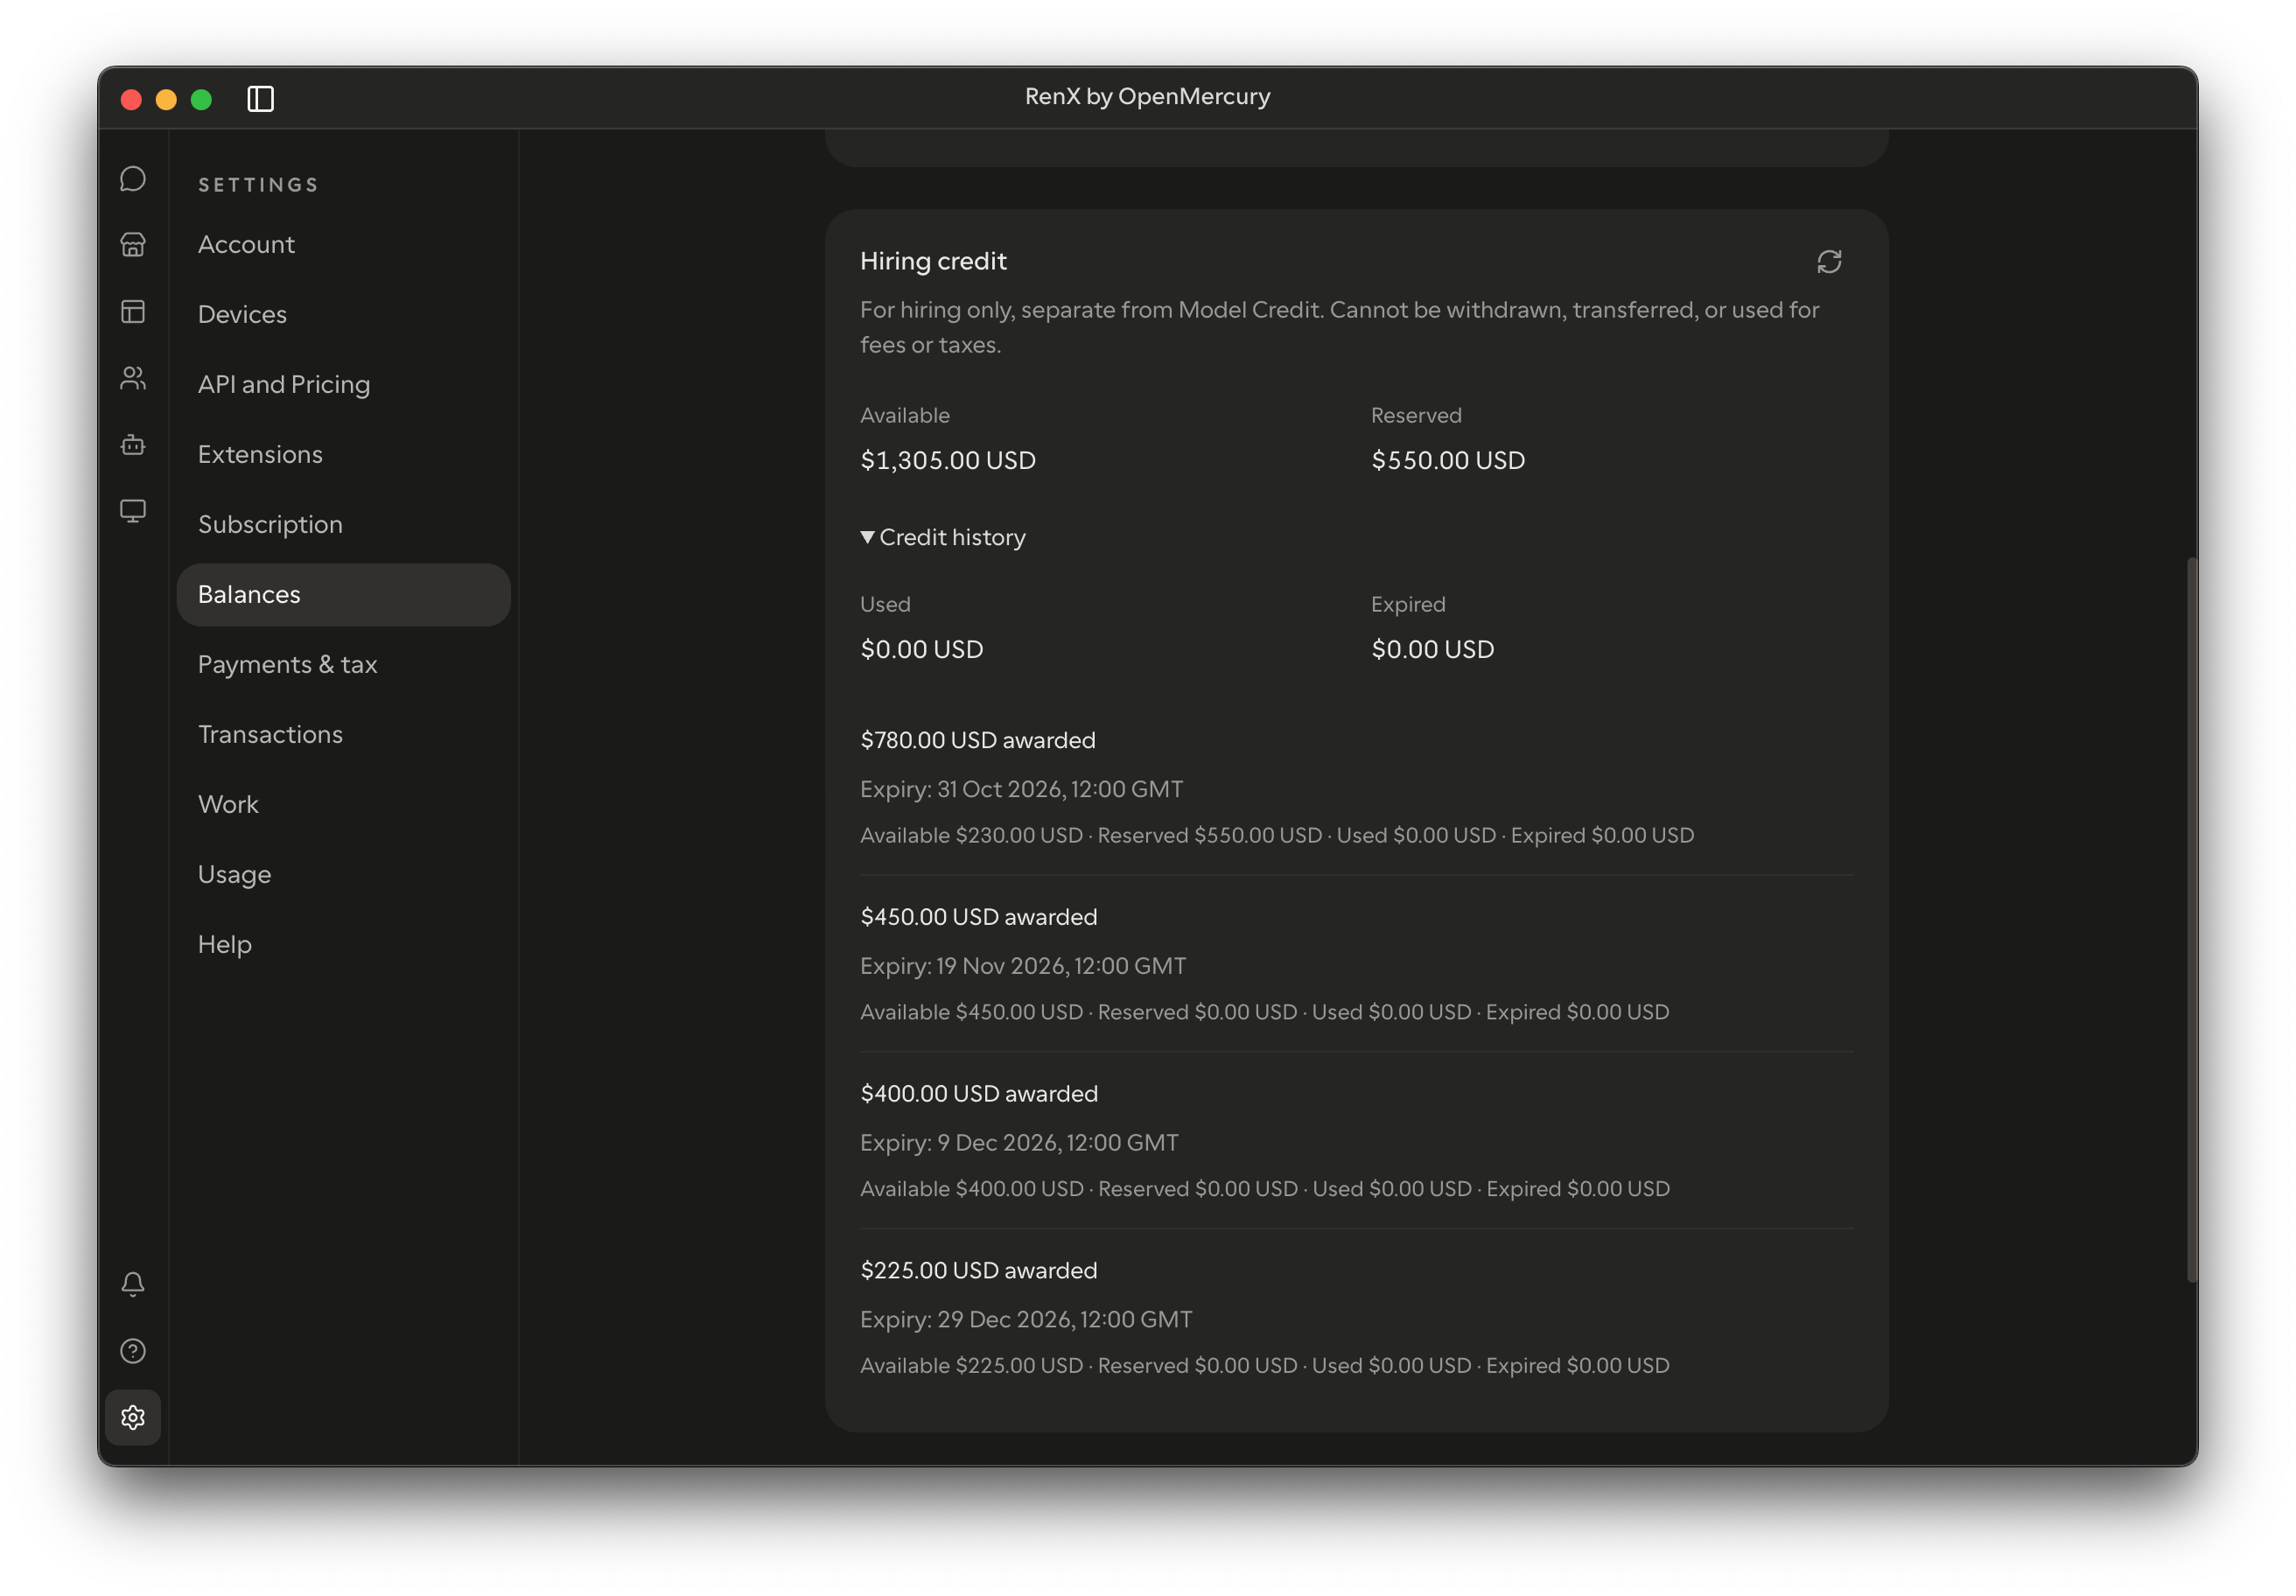Click the Available $225.00 USD breakdown line

(1264, 1365)
